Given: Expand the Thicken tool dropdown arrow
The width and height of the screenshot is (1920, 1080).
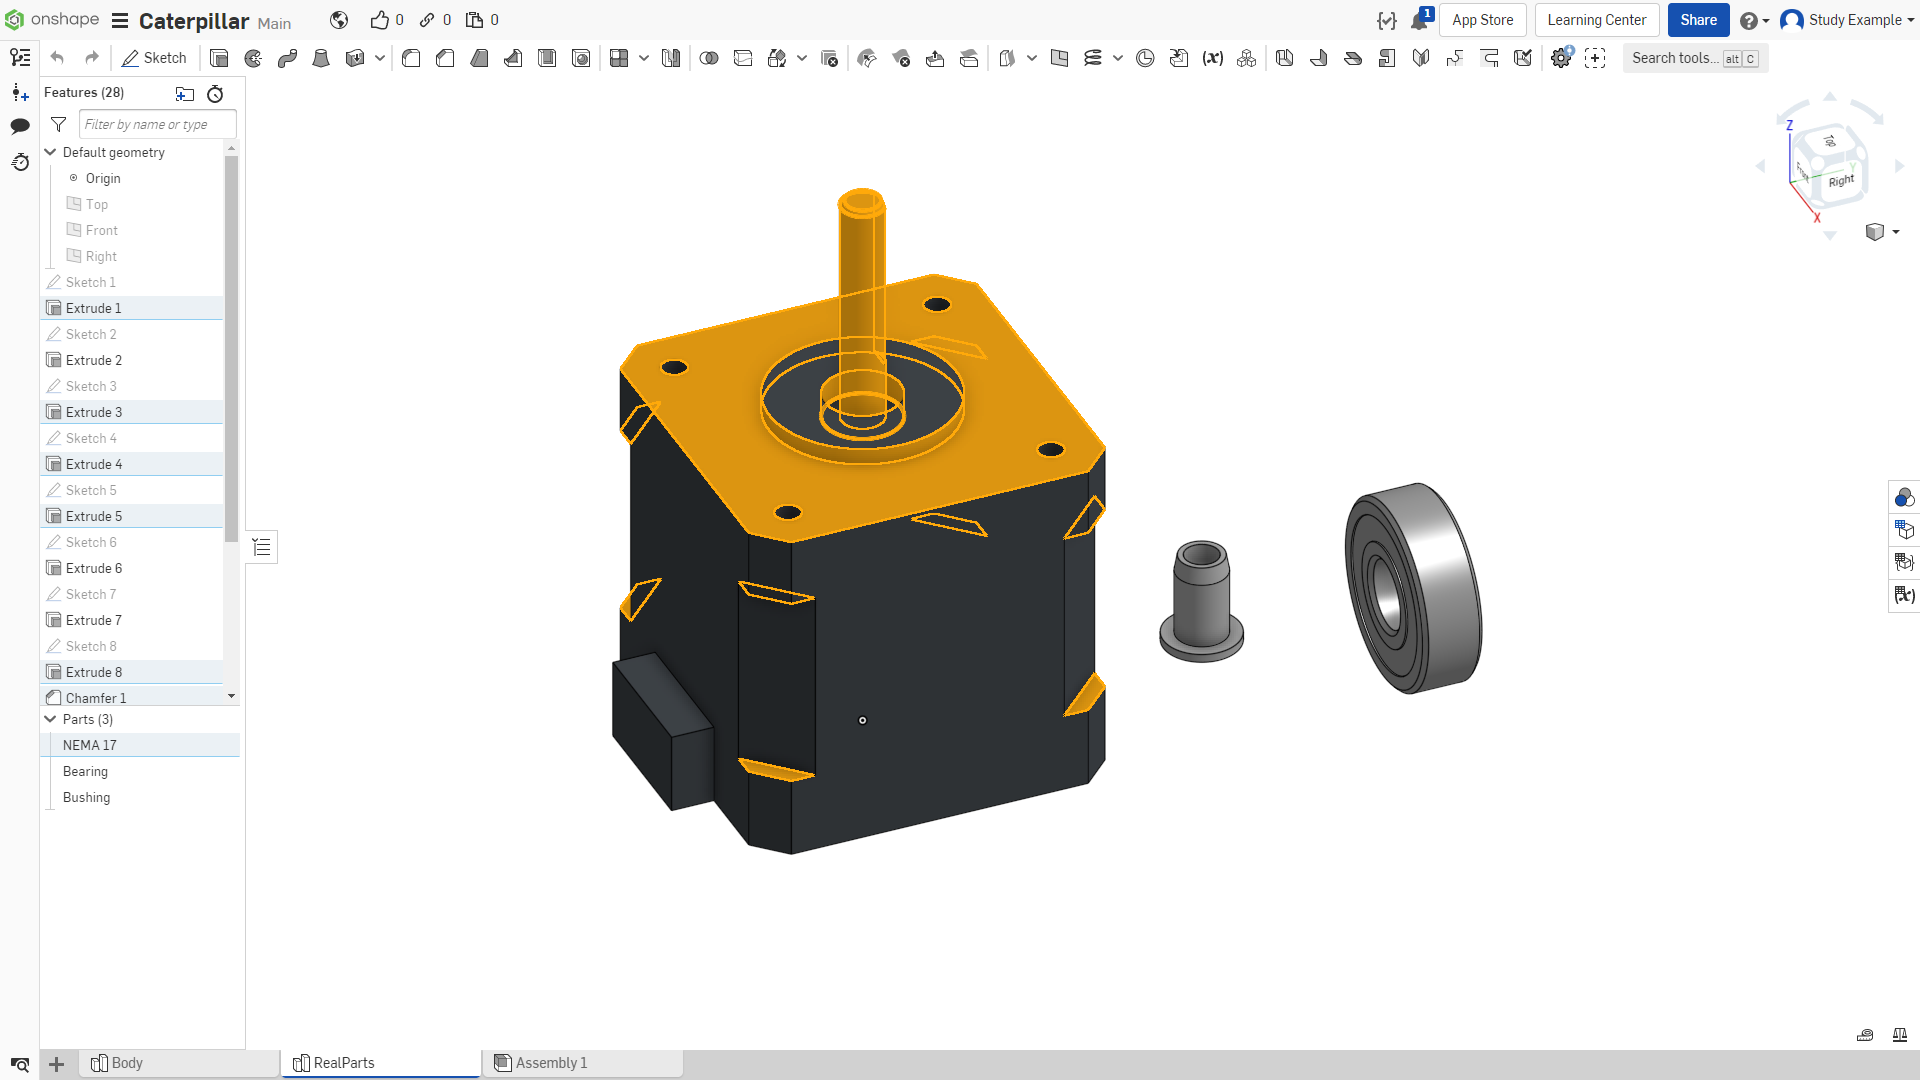Looking at the screenshot, I should tap(380, 58).
